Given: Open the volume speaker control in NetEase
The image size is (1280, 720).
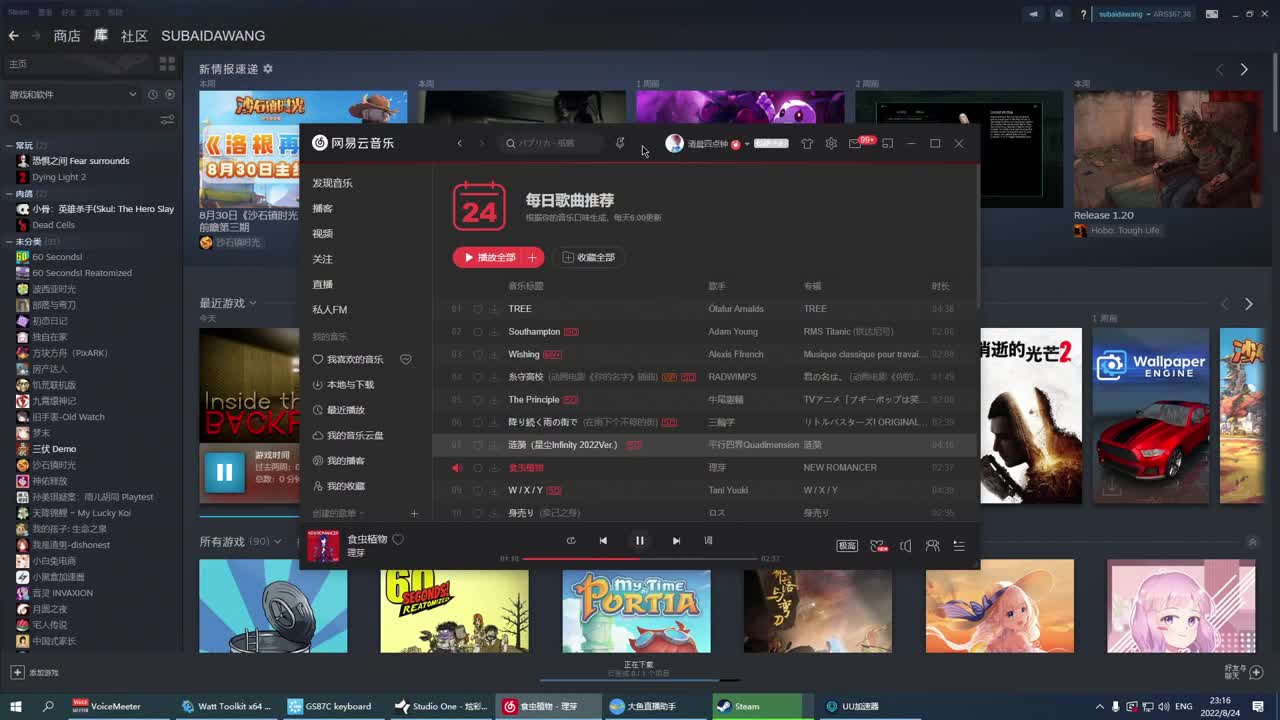Looking at the screenshot, I should tap(905, 546).
